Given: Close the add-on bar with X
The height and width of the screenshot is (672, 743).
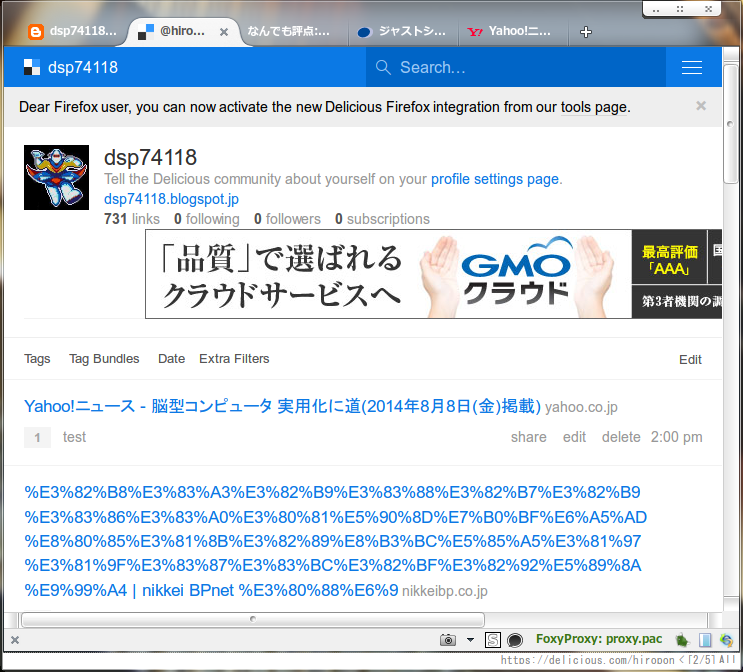Looking at the screenshot, I should point(15,640).
